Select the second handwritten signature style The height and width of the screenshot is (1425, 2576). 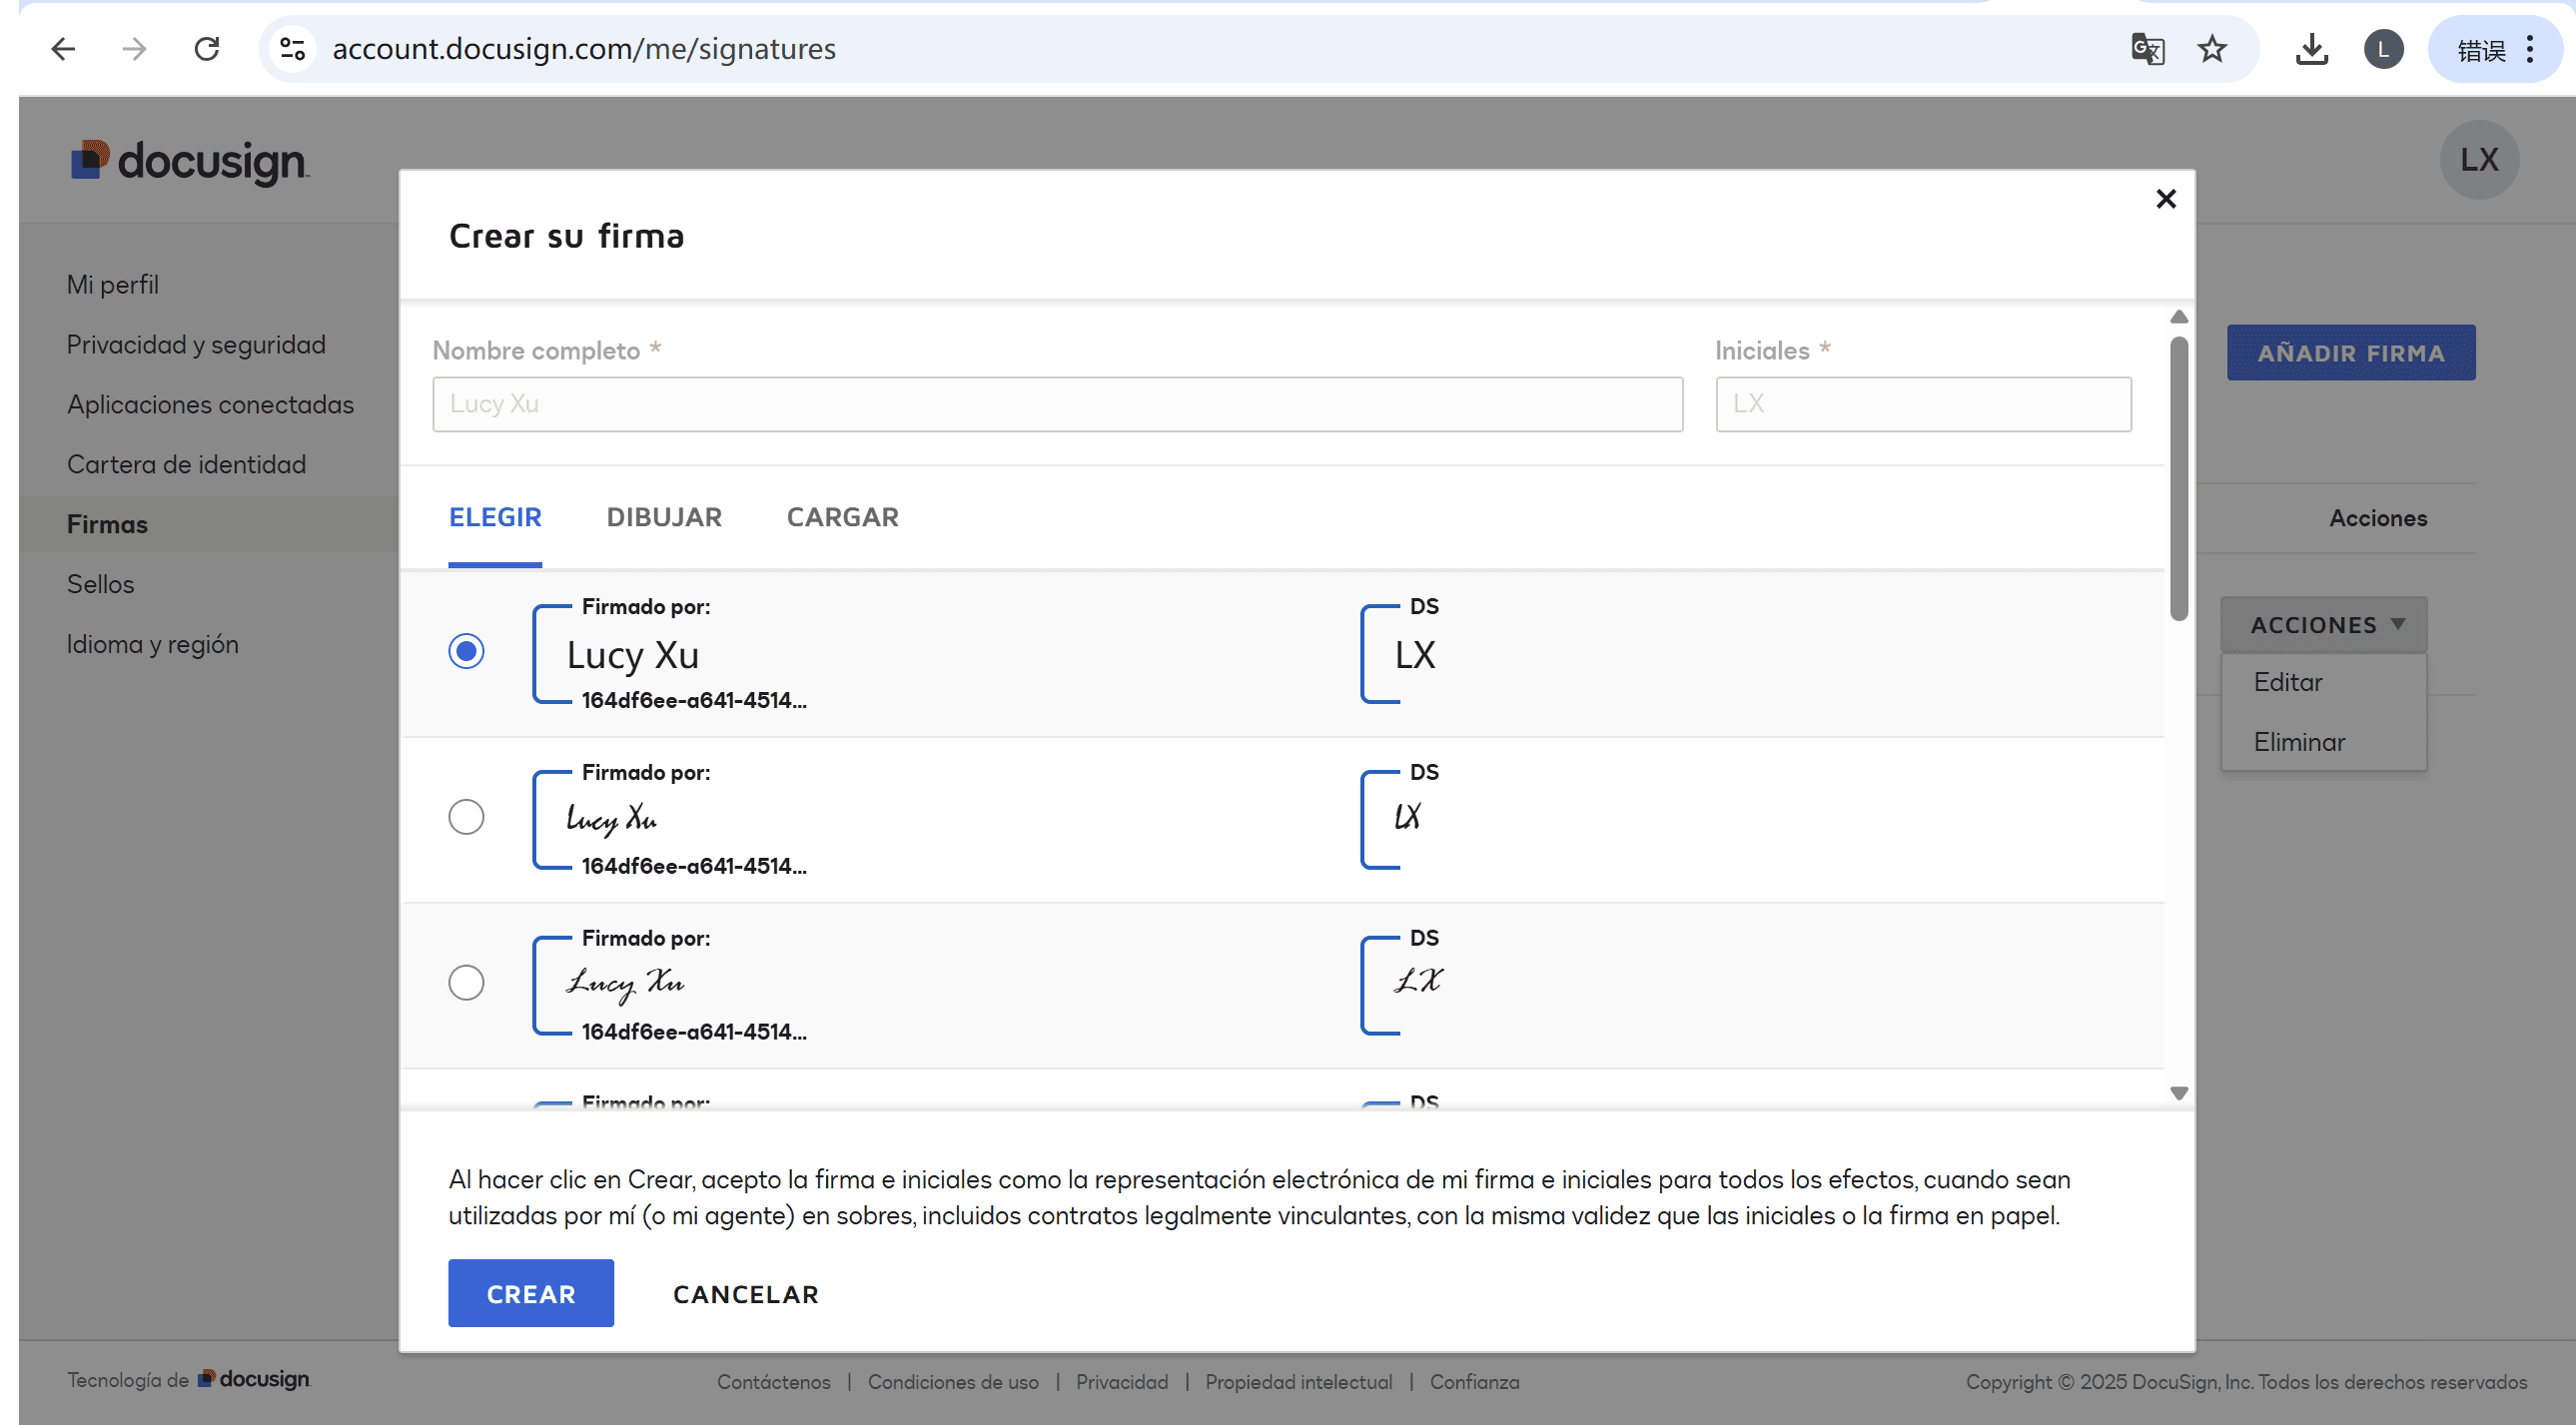(466, 817)
